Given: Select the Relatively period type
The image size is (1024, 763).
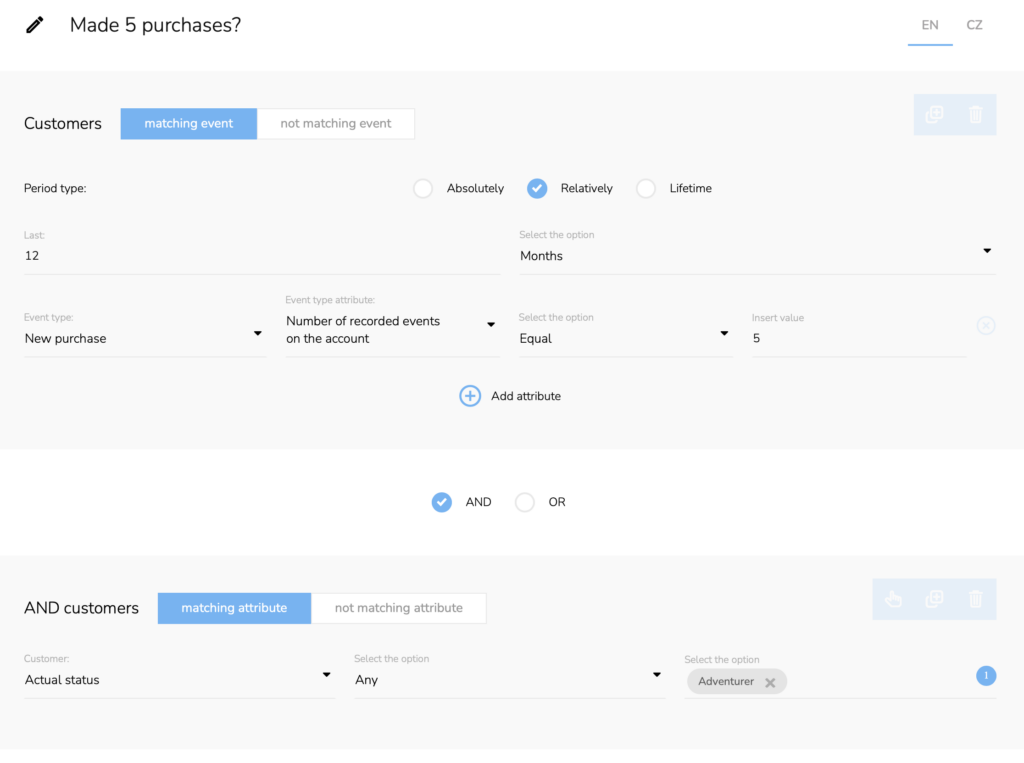Looking at the screenshot, I should tap(537, 188).
